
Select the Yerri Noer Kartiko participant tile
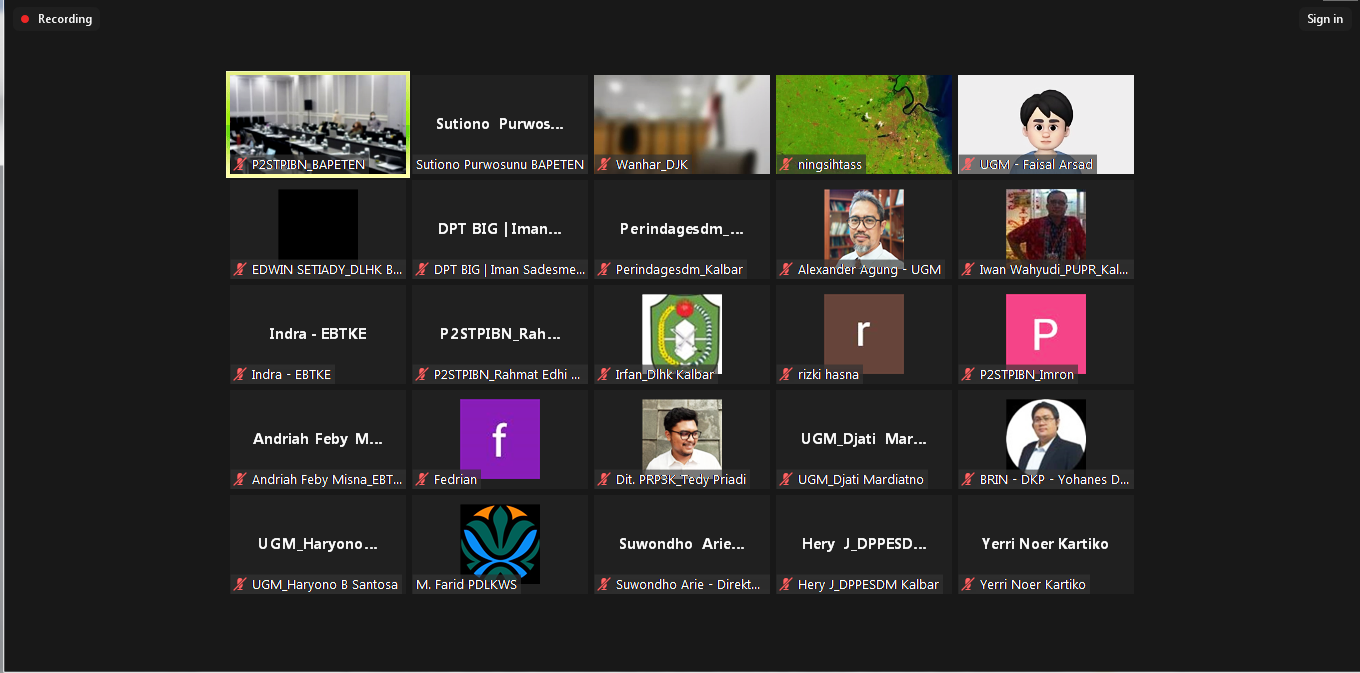[1045, 544]
